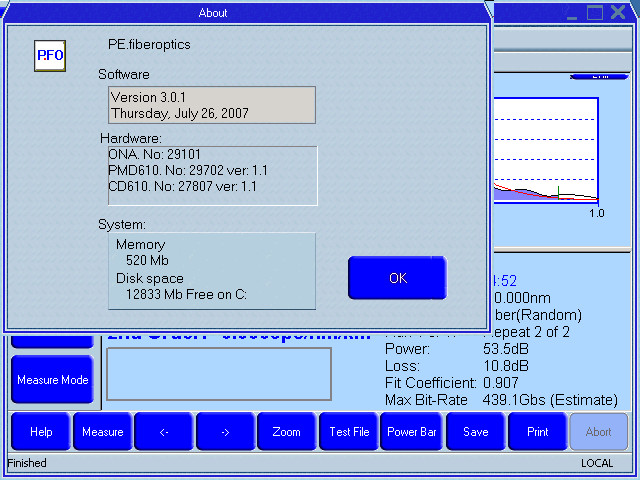Screen dimensions: 640x480
Task: Select 'ONA. No: 29101' hardware line
Action: pos(154,154)
